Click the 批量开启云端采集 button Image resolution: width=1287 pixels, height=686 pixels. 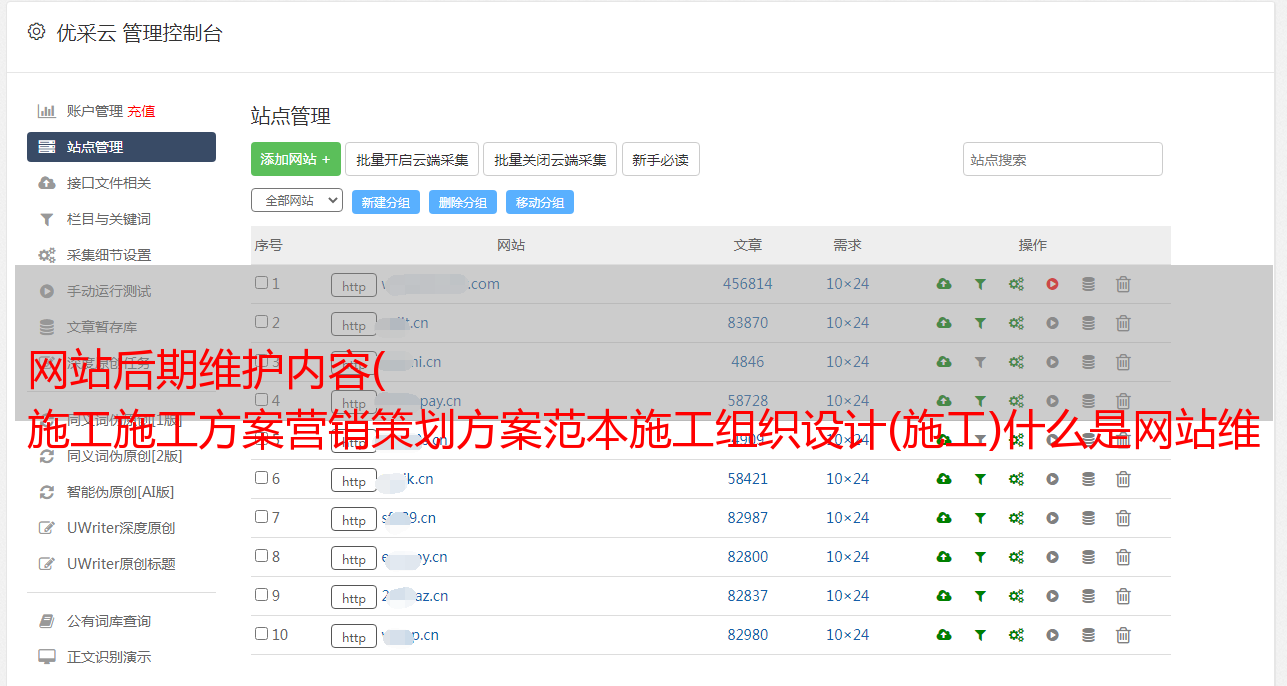pos(412,159)
